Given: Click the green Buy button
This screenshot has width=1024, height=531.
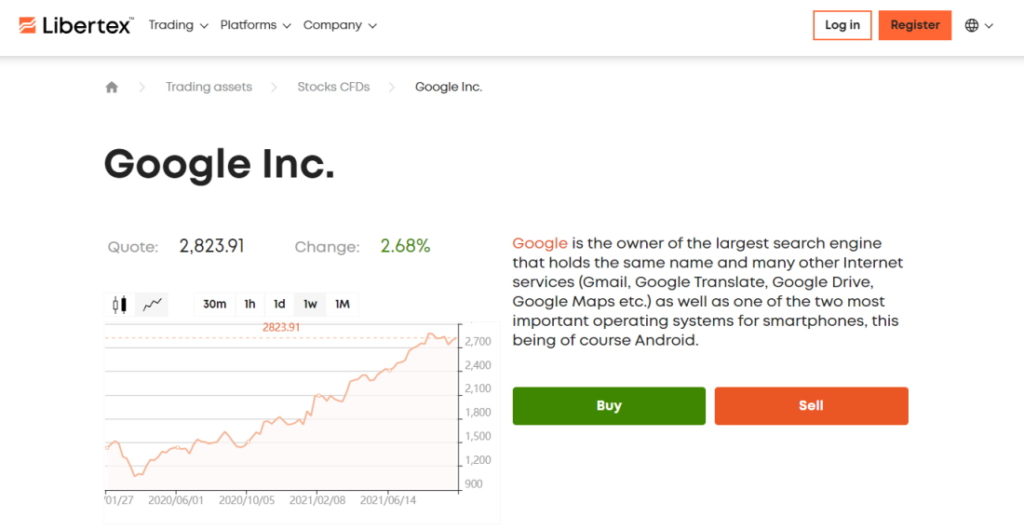Looking at the screenshot, I should point(609,406).
